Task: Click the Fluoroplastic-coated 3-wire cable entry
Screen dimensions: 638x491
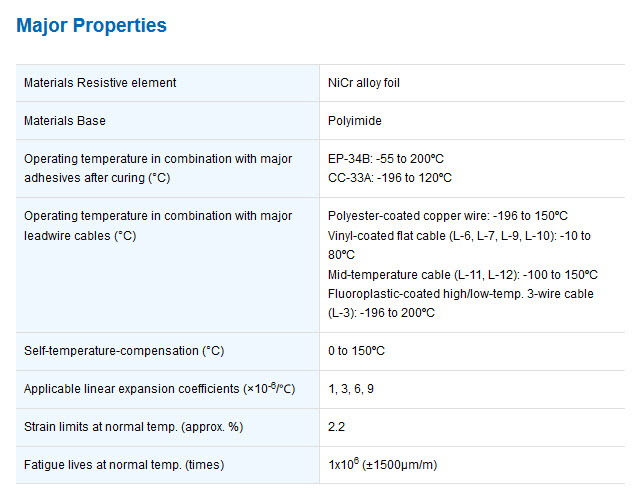Action: pyautogui.click(x=461, y=303)
